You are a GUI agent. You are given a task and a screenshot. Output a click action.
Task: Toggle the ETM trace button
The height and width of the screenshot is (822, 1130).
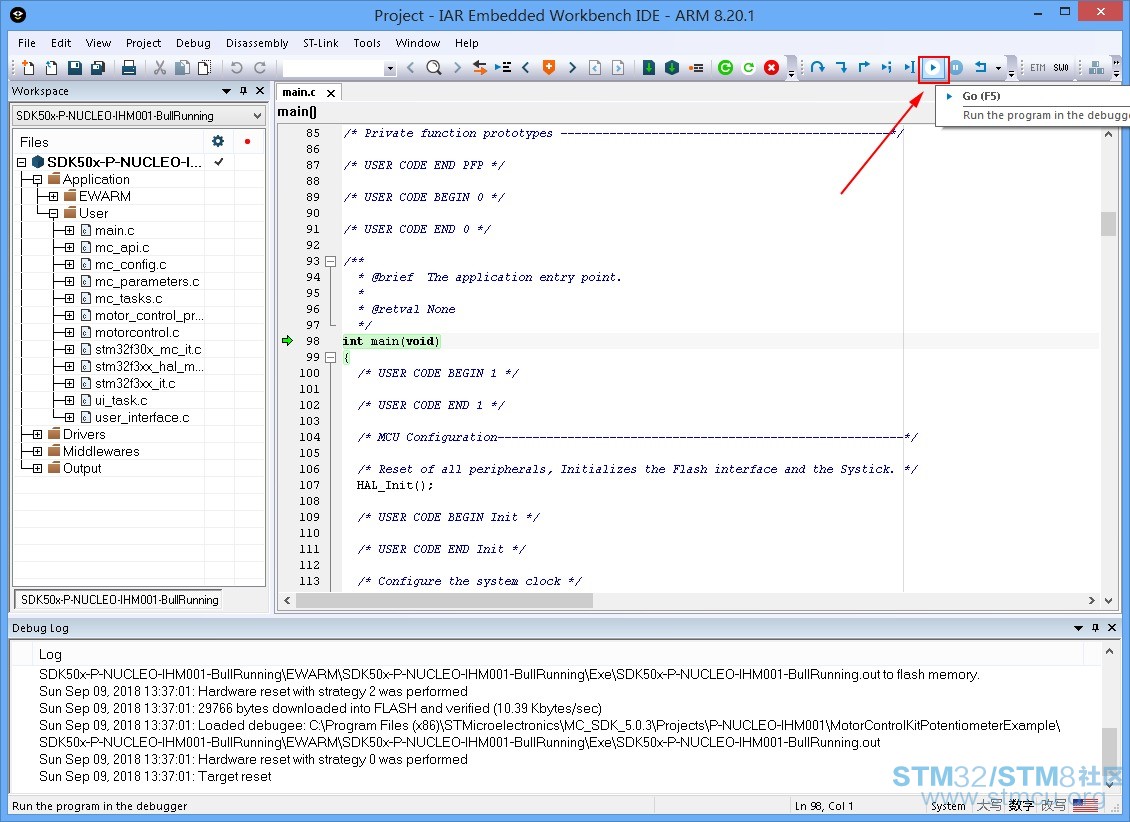(1037, 68)
